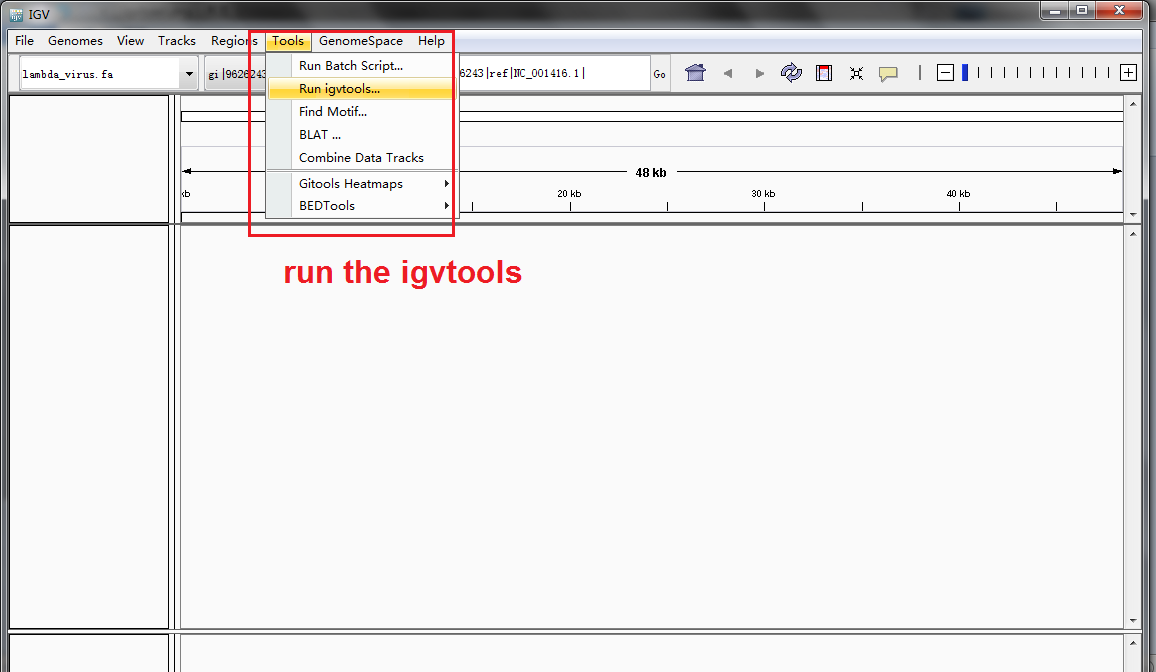Go back with the left arrow button
Screen dimensions: 1156x672
[728, 73]
